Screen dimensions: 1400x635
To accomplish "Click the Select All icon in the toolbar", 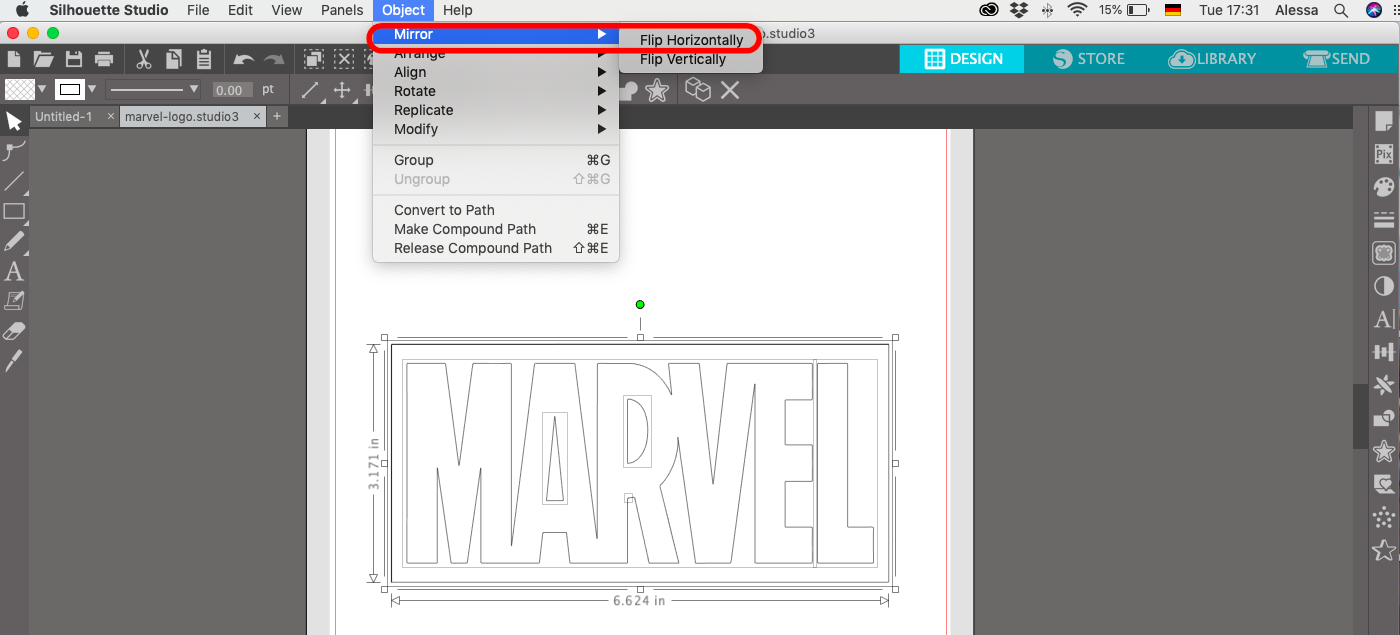I will click(314, 59).
